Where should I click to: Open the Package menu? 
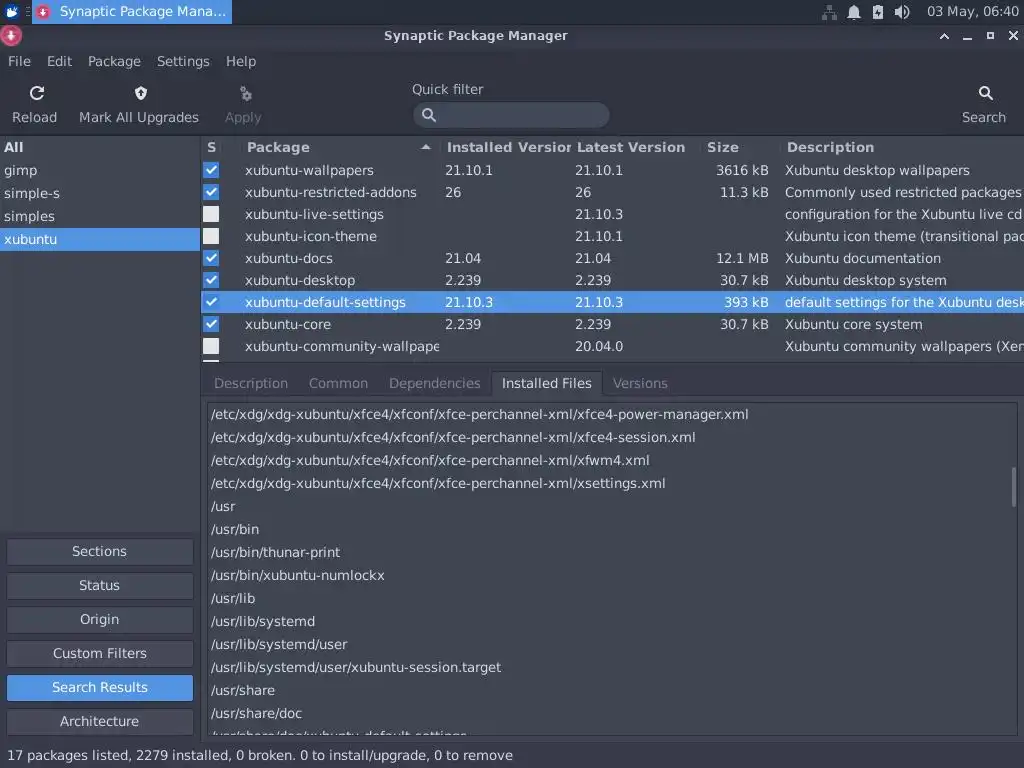pyautogui.click(x=114, y=61)
